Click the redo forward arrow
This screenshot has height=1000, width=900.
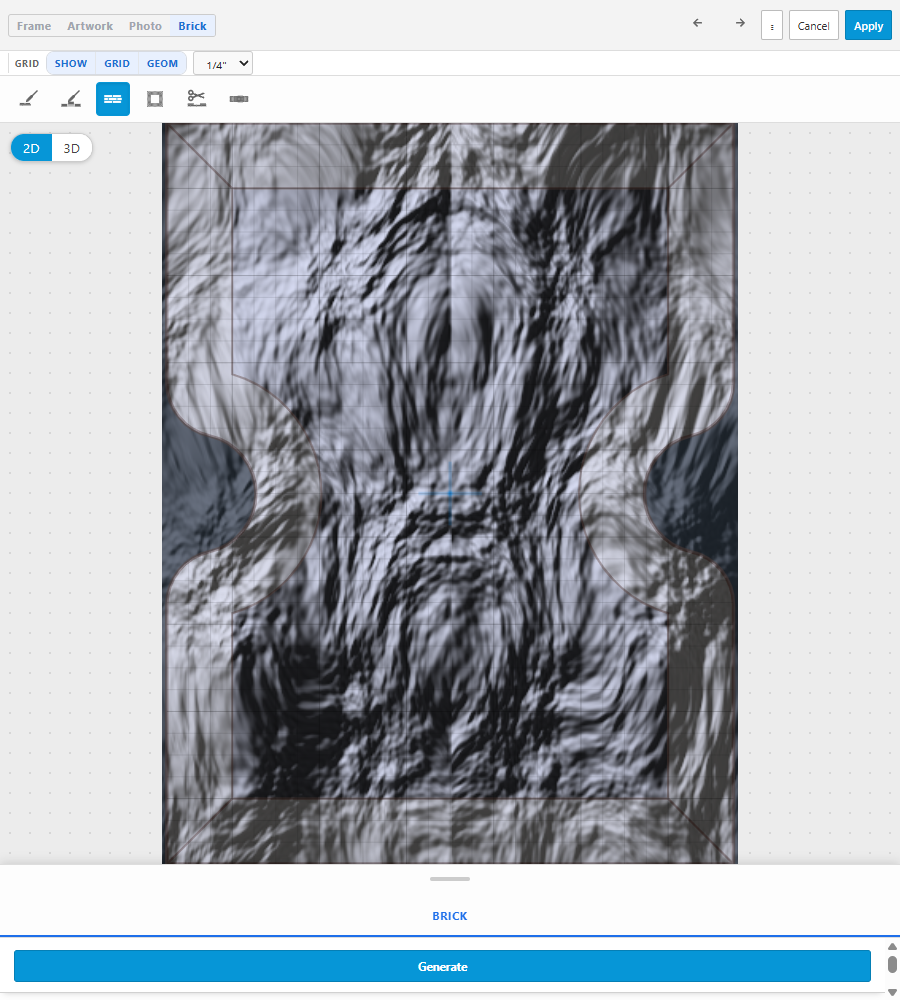[x=740, y=23]
